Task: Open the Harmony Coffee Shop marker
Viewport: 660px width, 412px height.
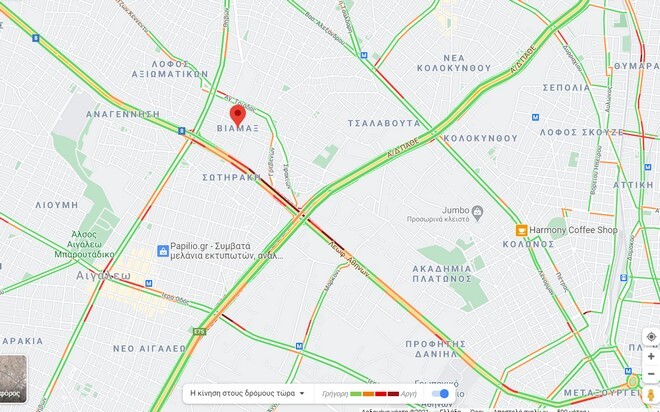Action: point(521,230)
